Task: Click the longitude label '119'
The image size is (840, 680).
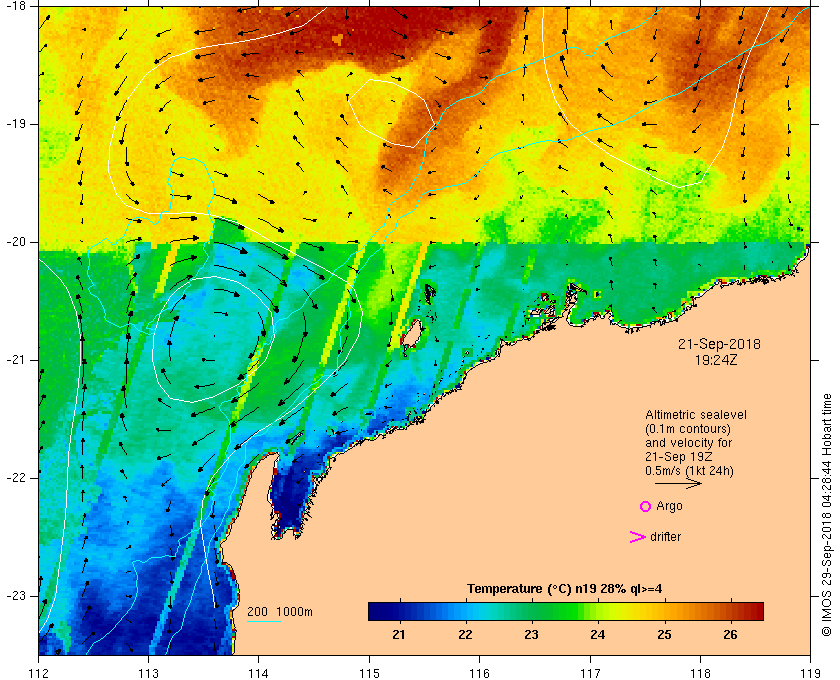Action: pos(811,672)
